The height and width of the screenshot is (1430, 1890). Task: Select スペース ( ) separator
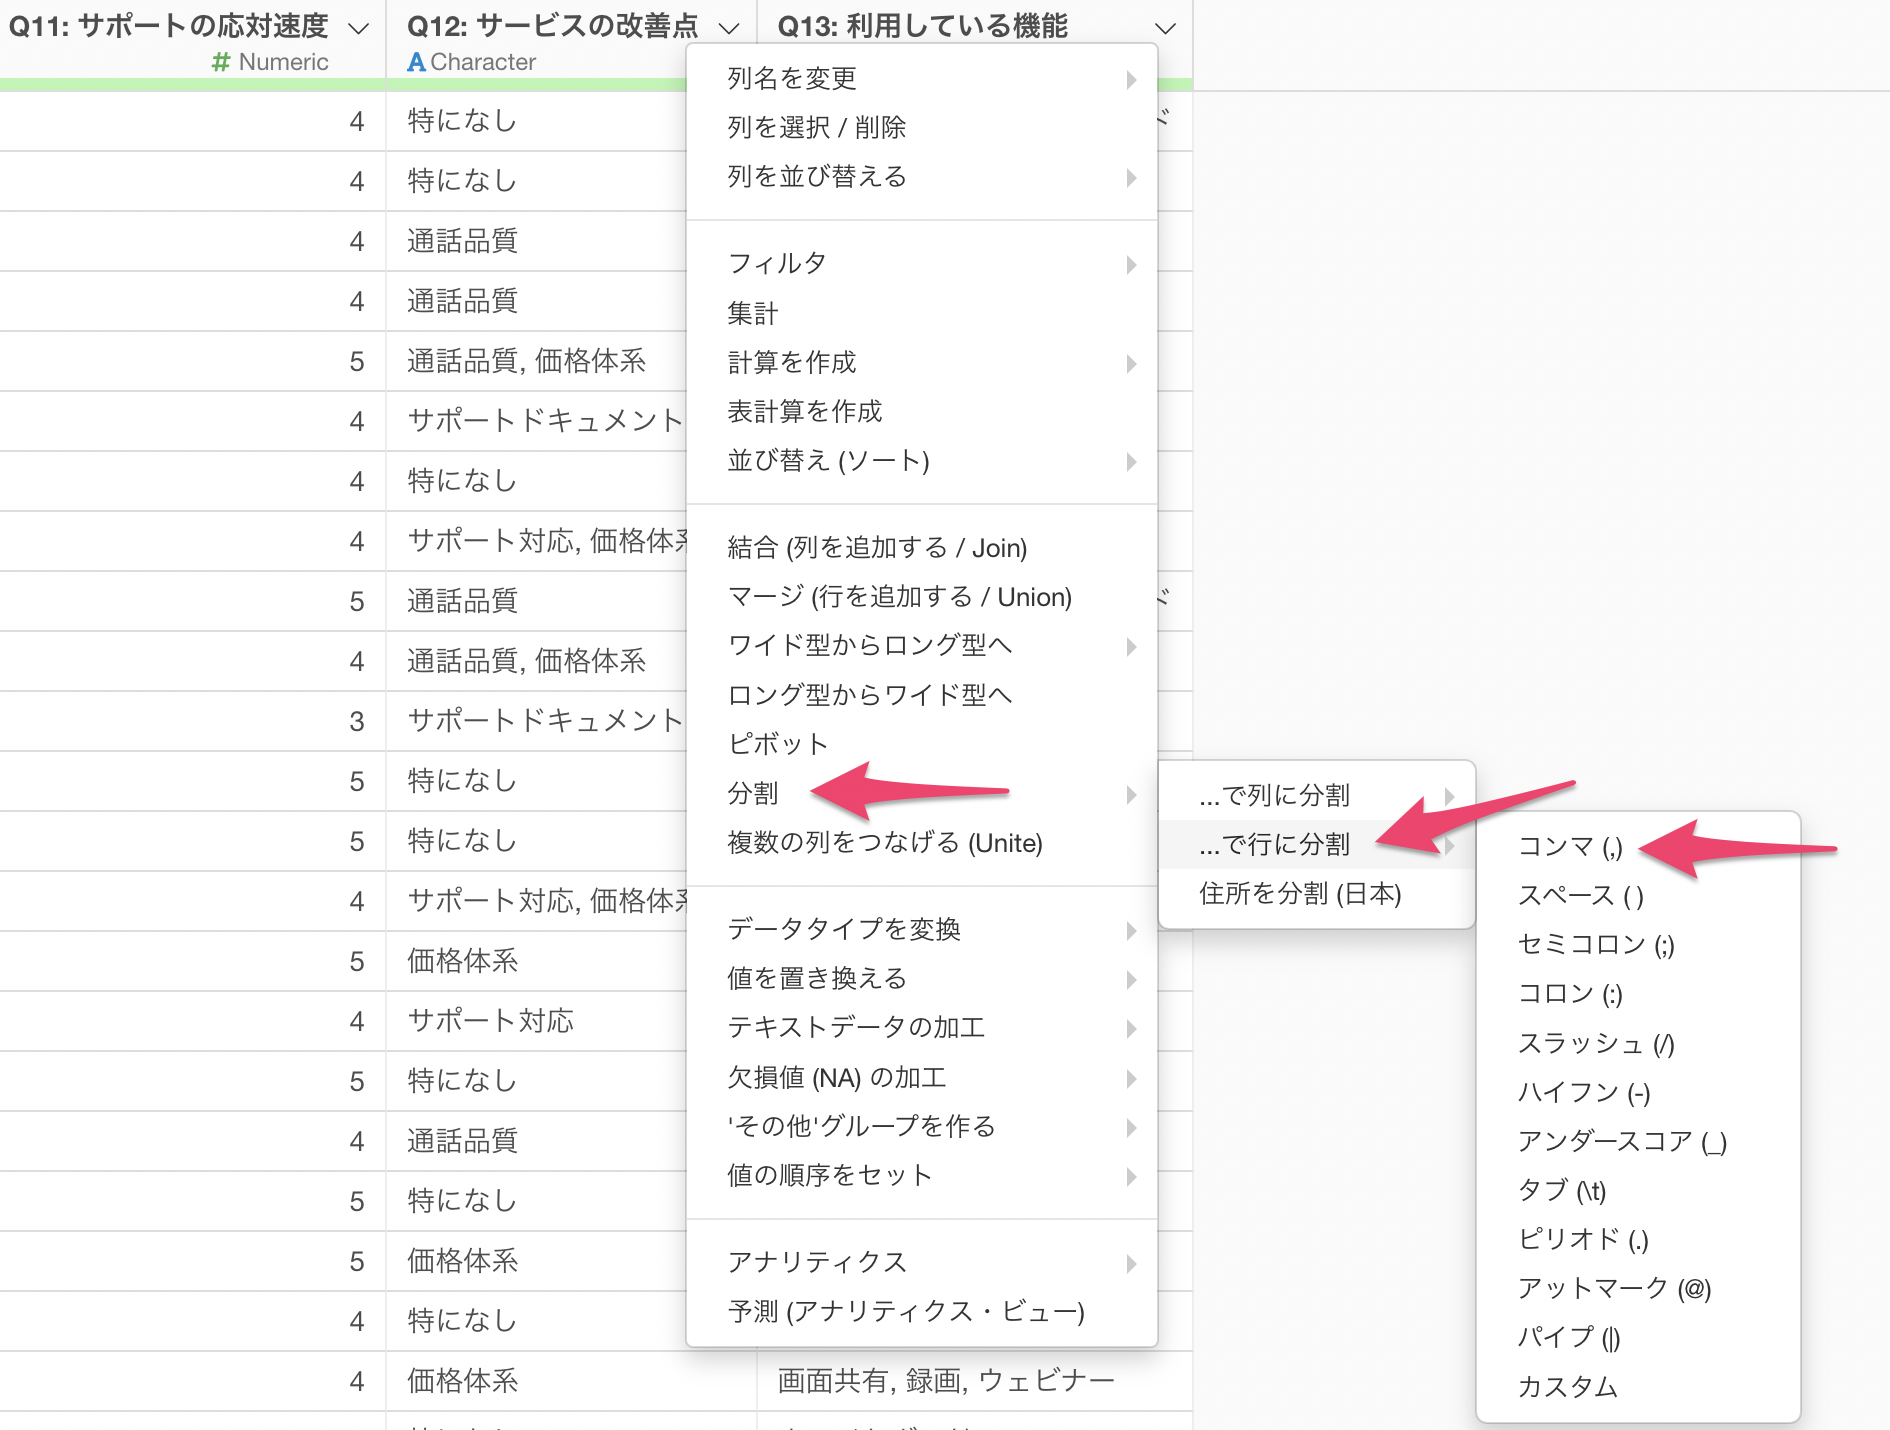pos(1638,895)
